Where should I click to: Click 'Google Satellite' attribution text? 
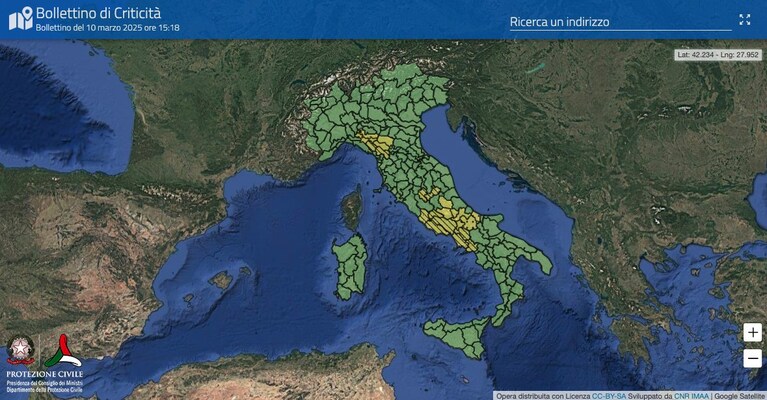click(x=739, y=396)
